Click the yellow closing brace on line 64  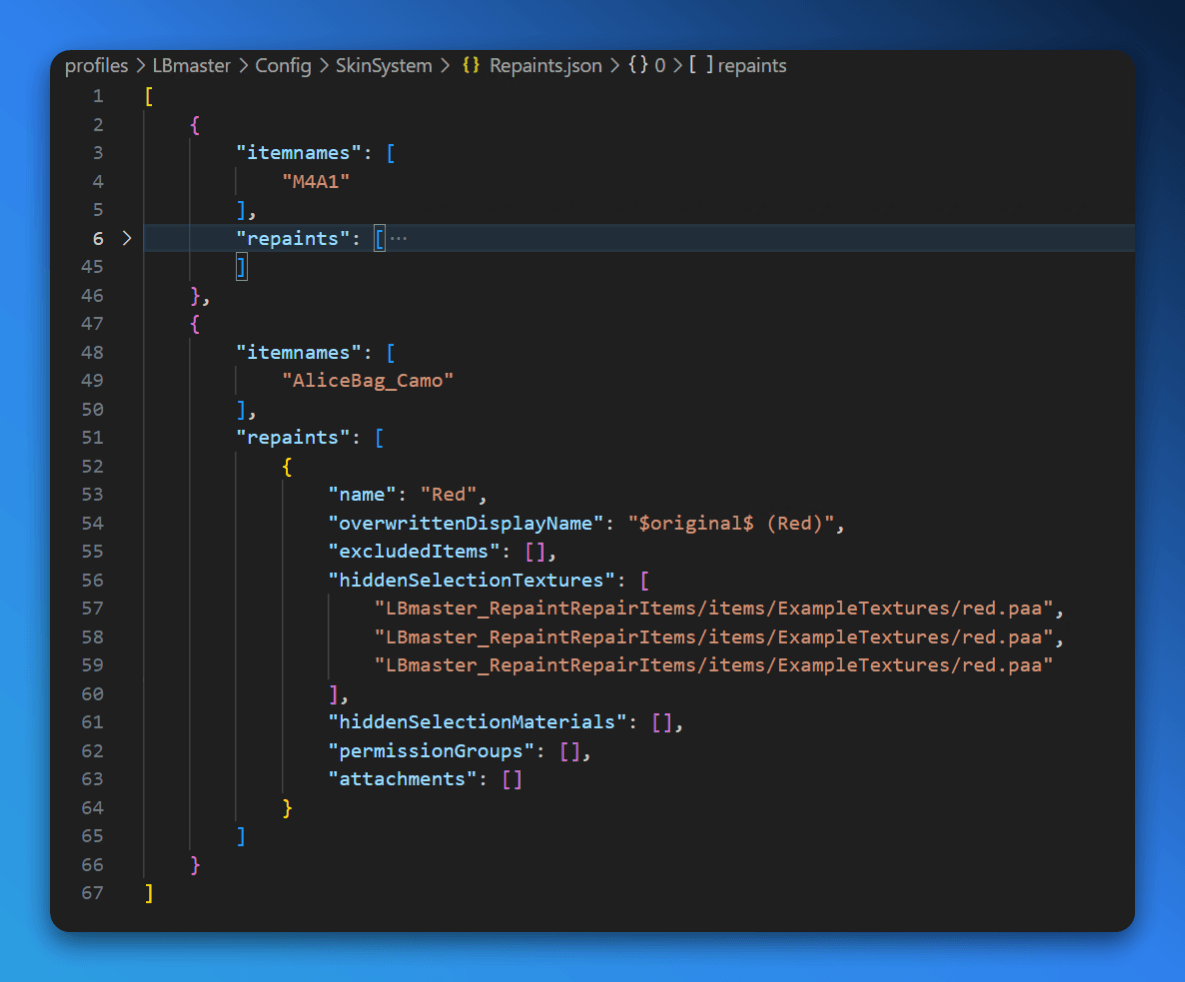point(287,808)
